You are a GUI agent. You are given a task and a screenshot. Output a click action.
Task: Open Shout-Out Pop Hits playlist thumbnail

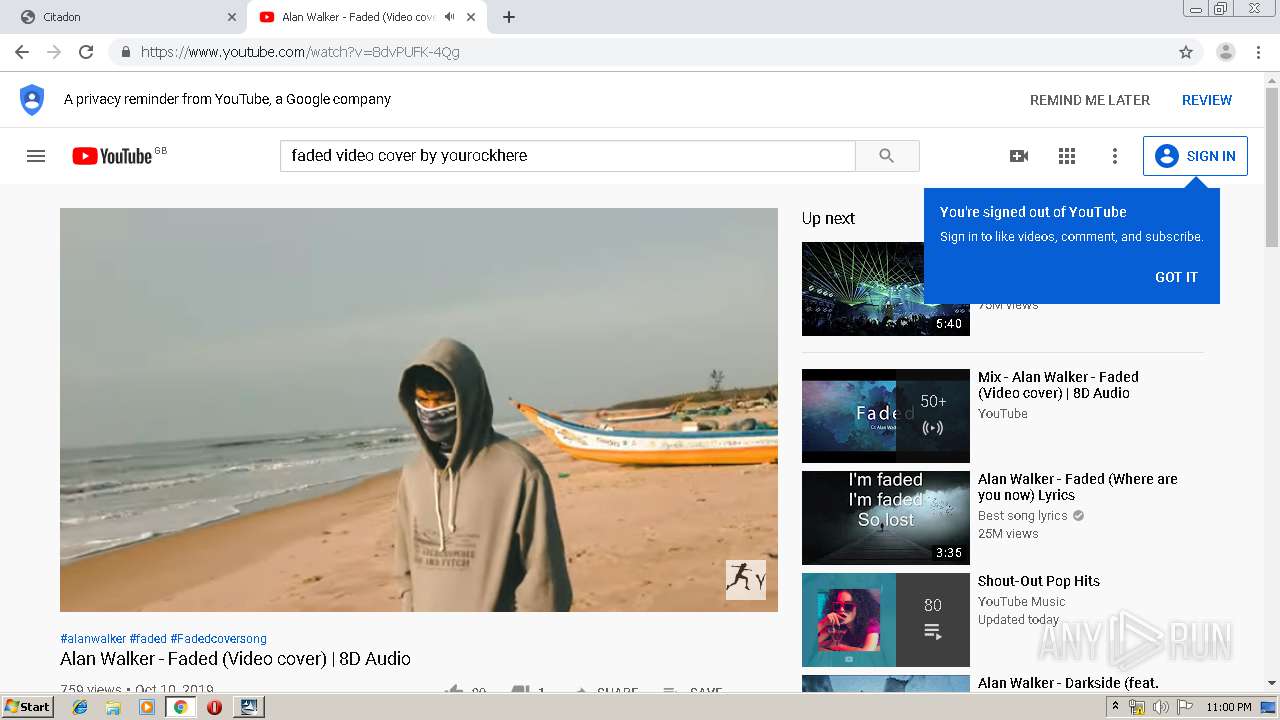click(886, 620)
